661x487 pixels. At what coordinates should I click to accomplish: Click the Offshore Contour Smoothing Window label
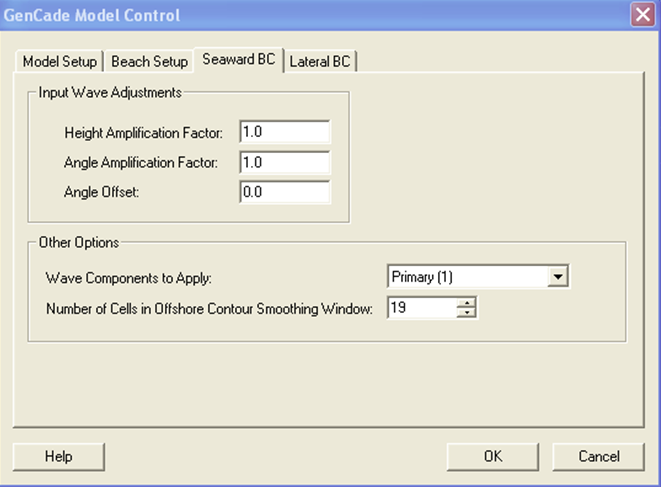[x=209, y=309]
